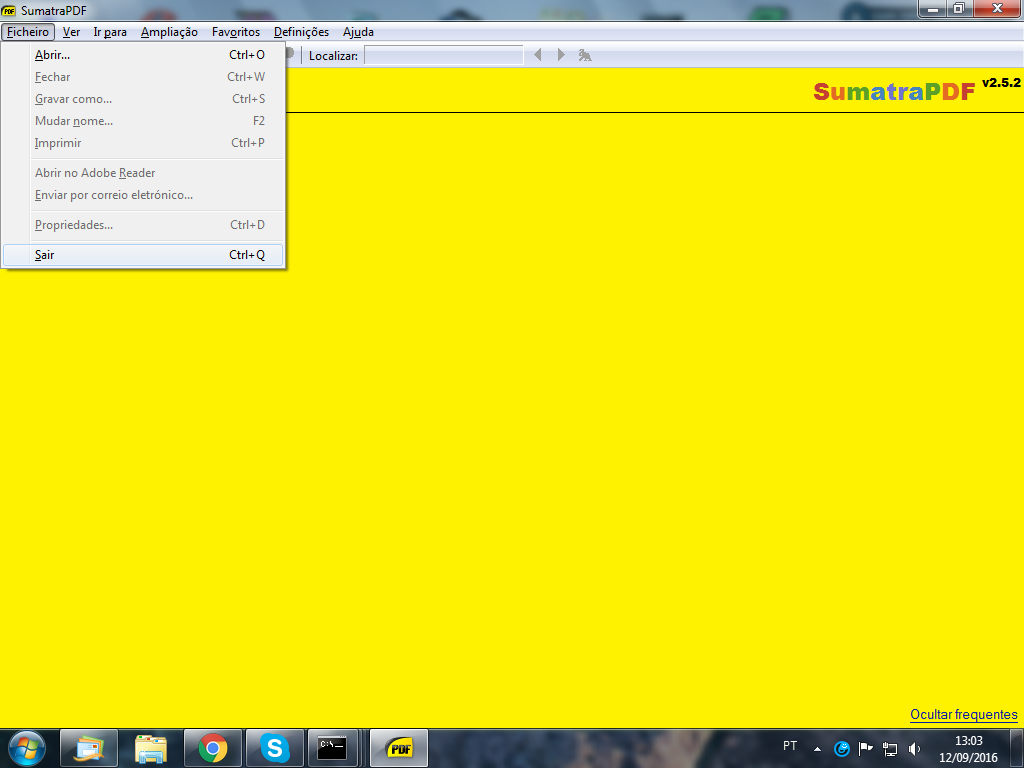Select the Propriedades... menu entry
The height and width of the screenshot is (768, 1024).
point(143,225)
